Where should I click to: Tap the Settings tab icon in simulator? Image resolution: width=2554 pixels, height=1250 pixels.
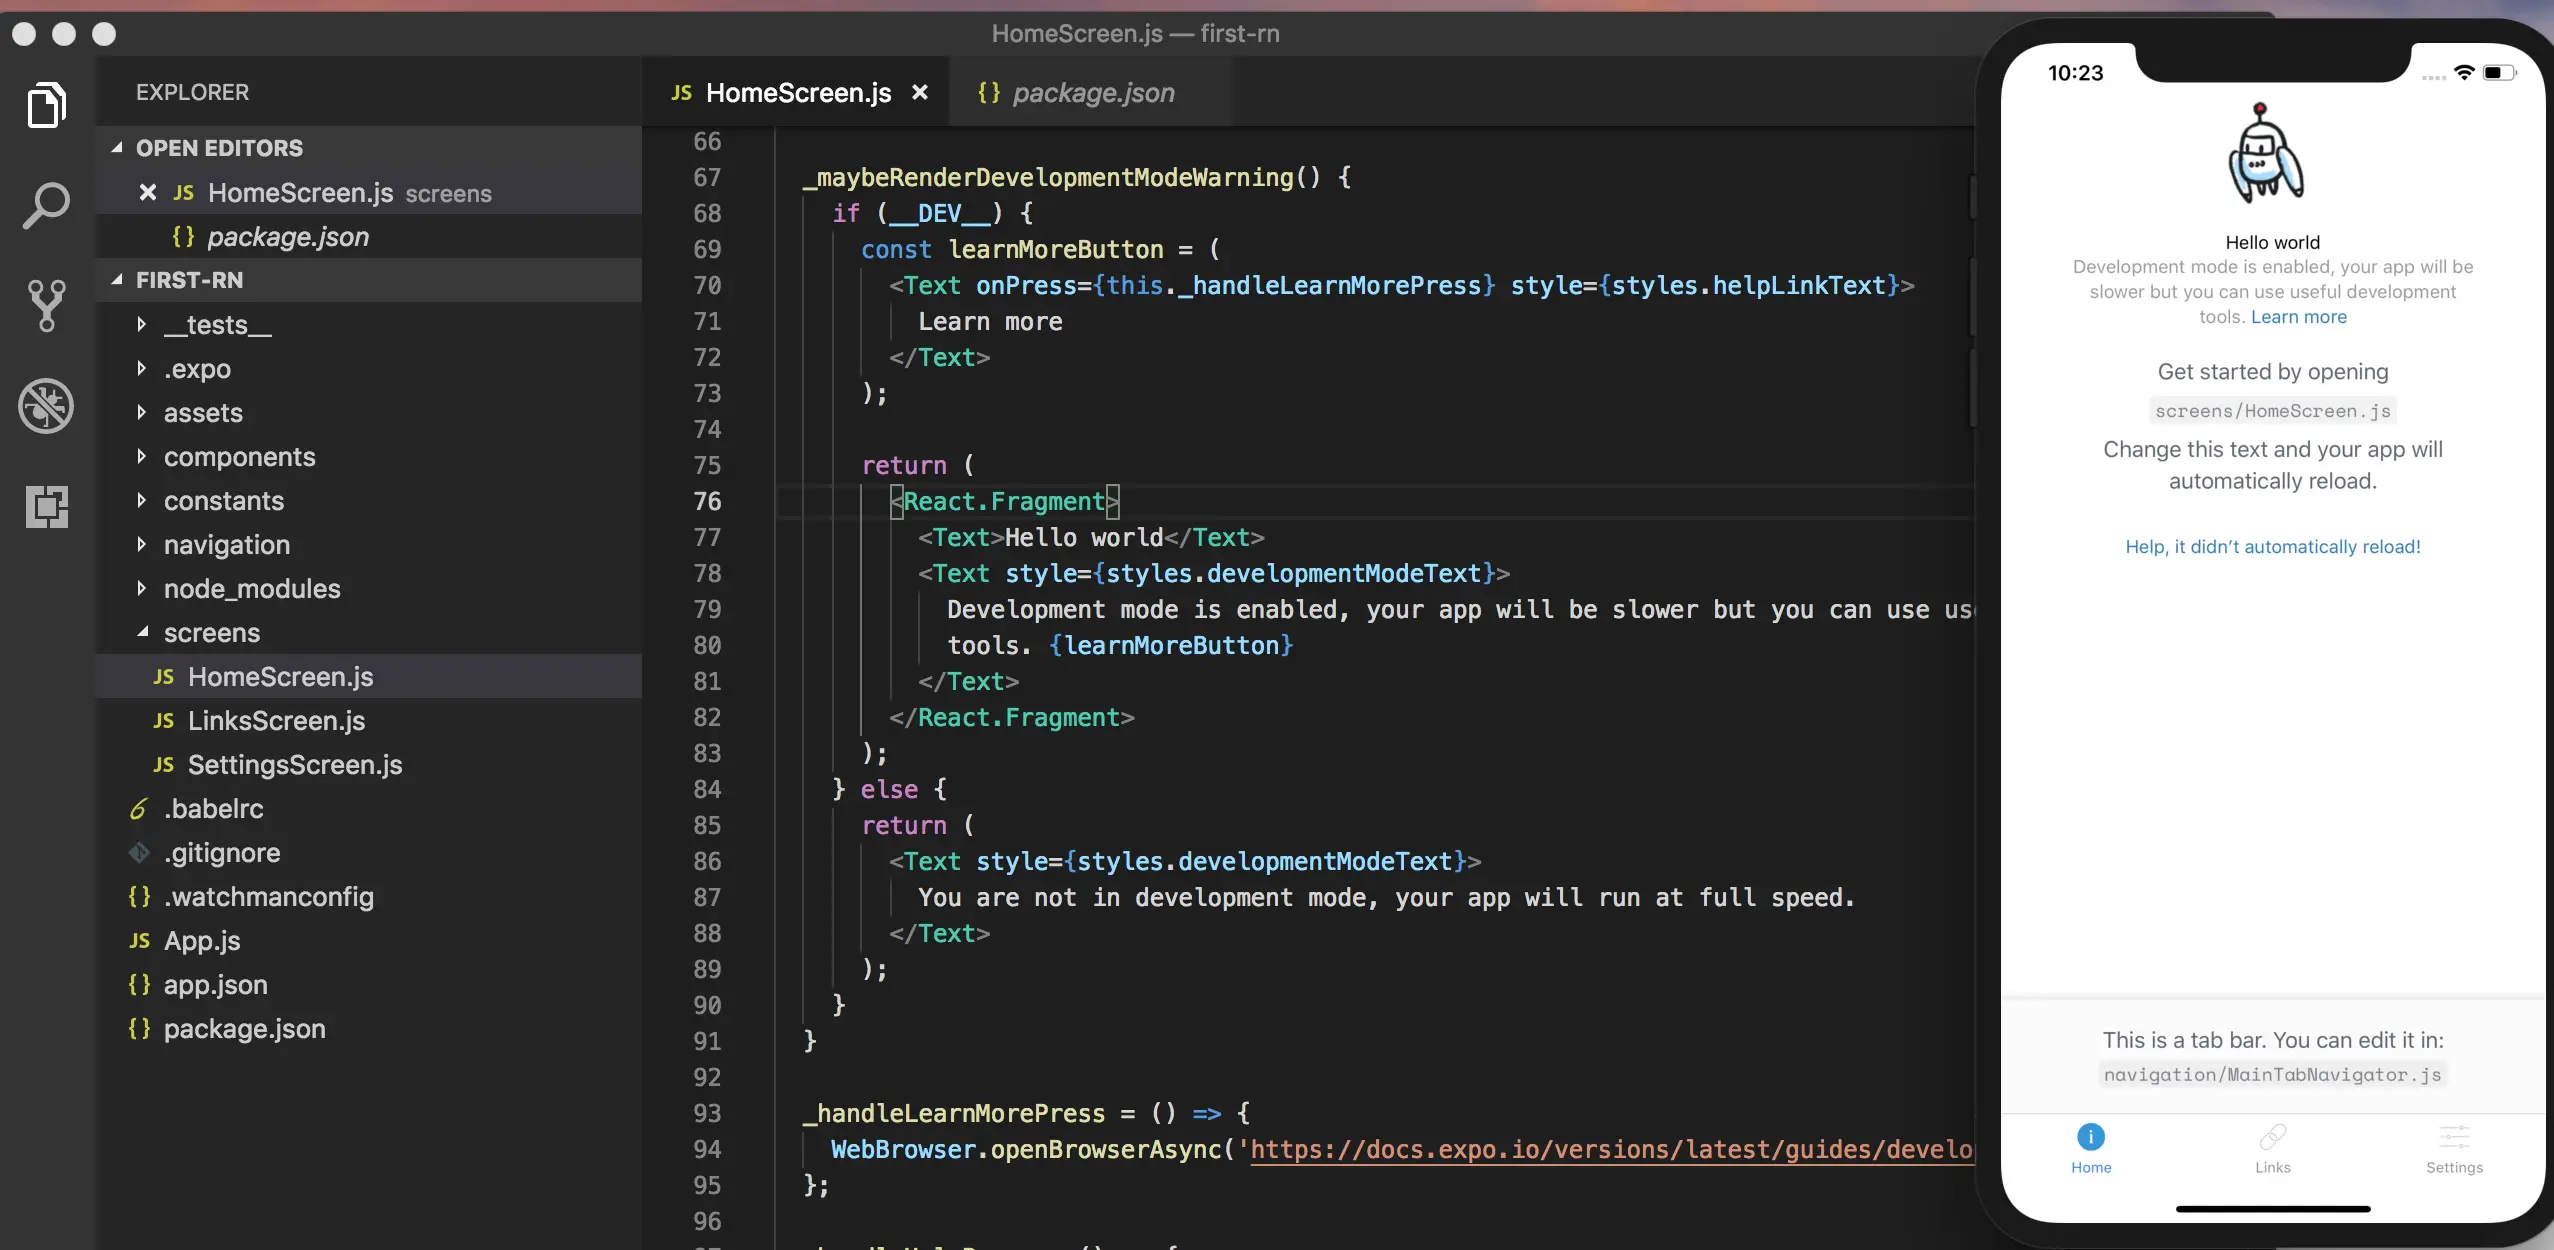tap(2454, 1137)
